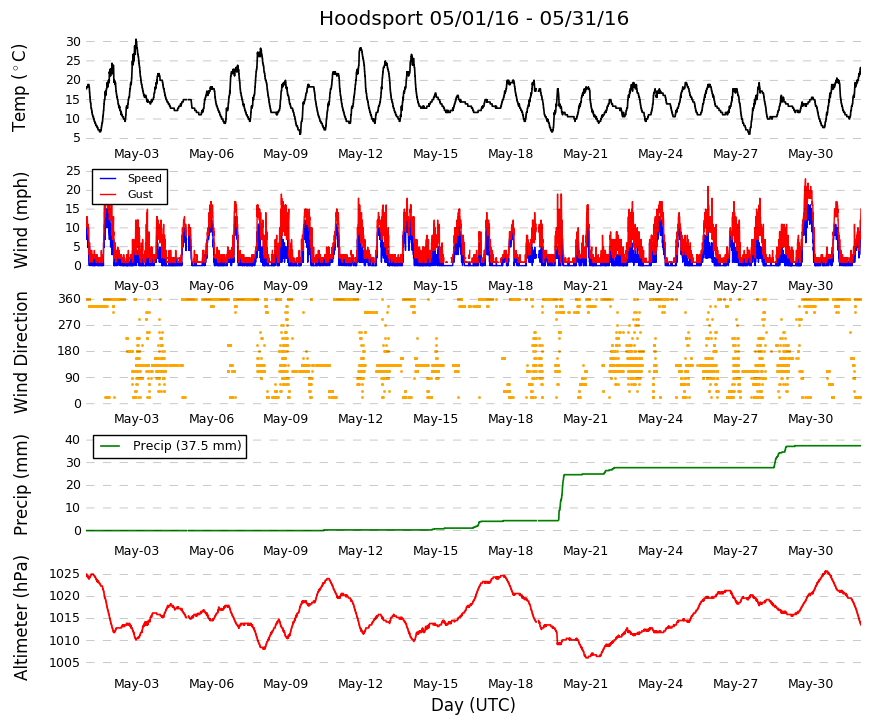Click May-30 tick under altimeter plot
Viewport: 871px width, 725px height.
[x=810, y=684]
